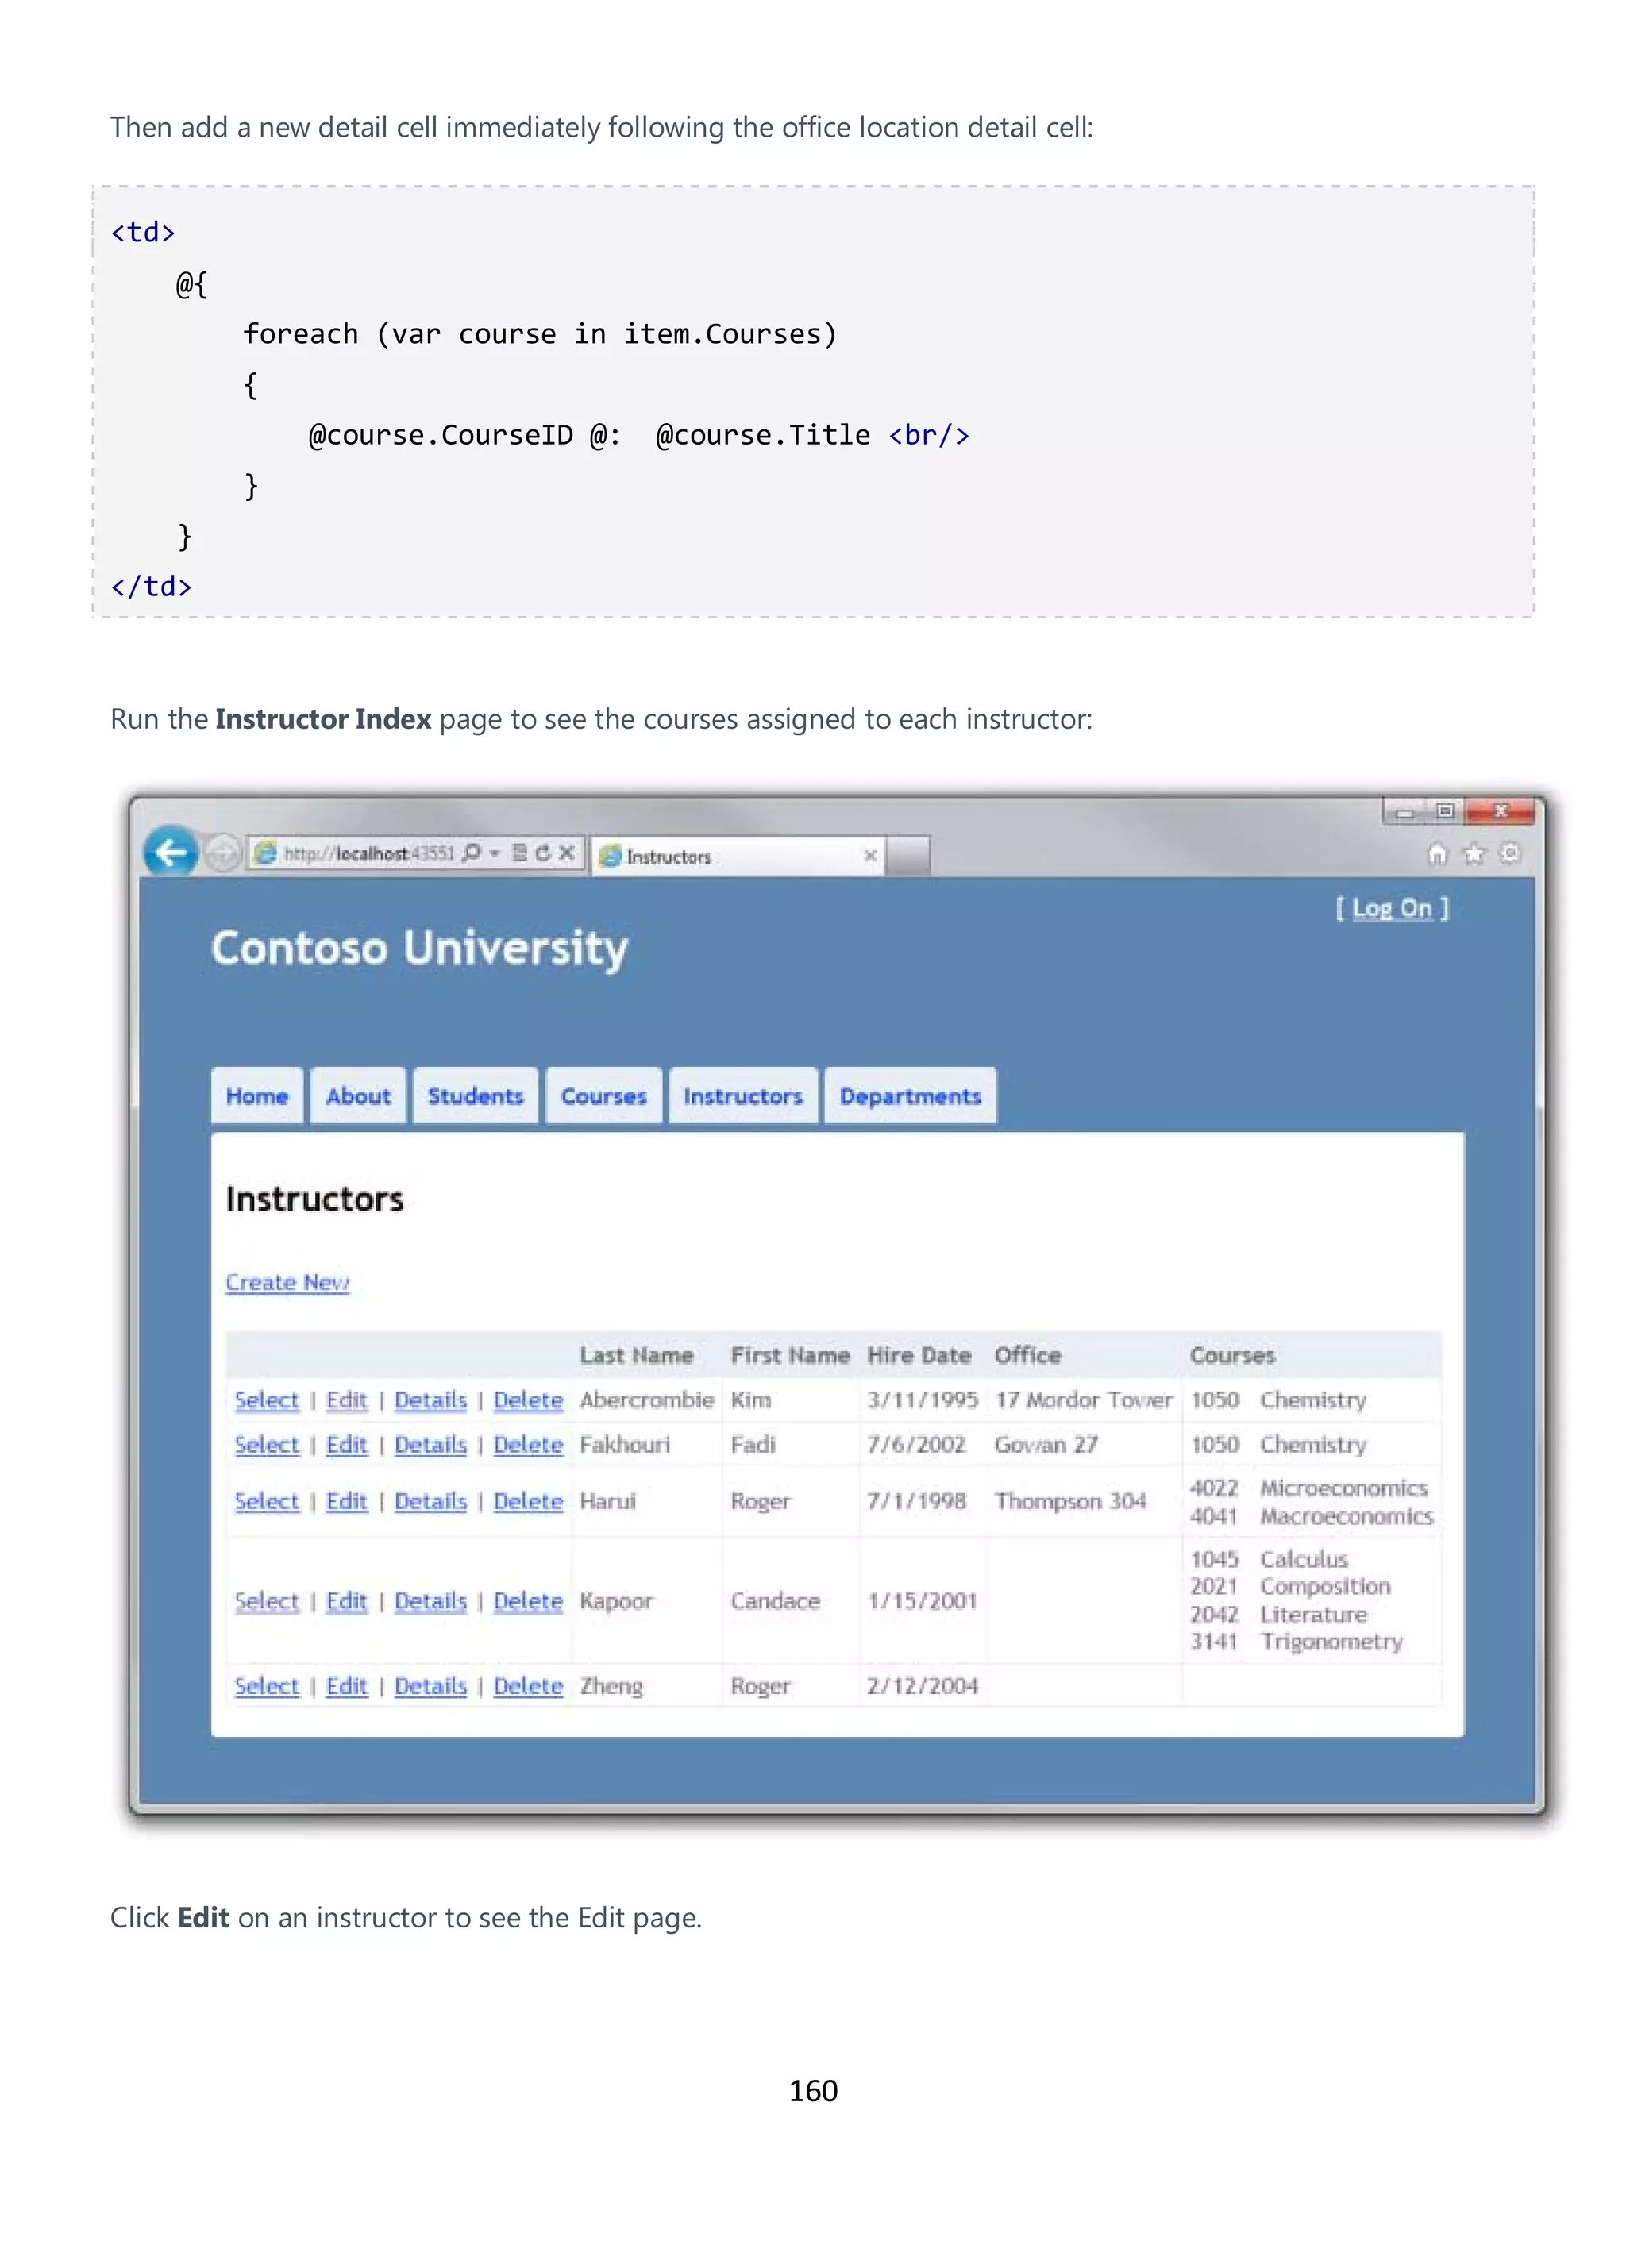The image size is (1626, 2268).
Task: Open the Students menu tab
Action: click(x=476, y=1096)
